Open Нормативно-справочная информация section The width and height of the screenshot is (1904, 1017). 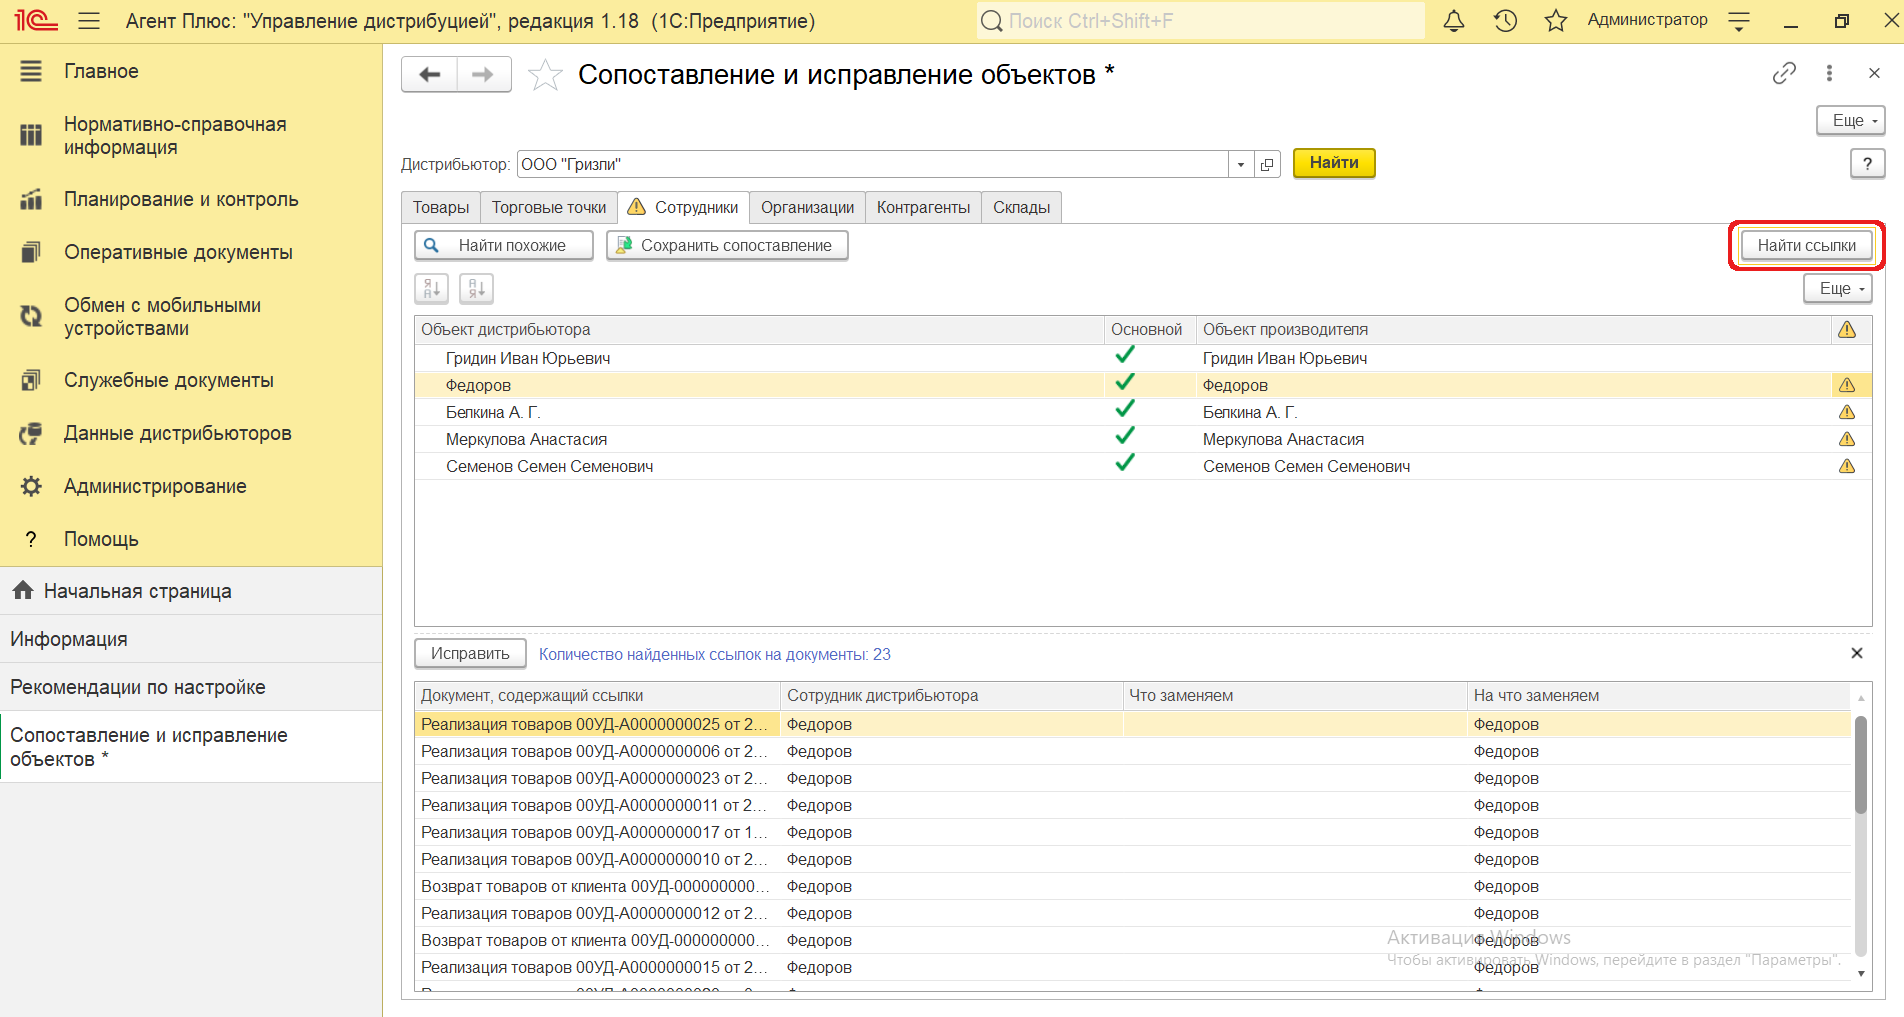191,136
